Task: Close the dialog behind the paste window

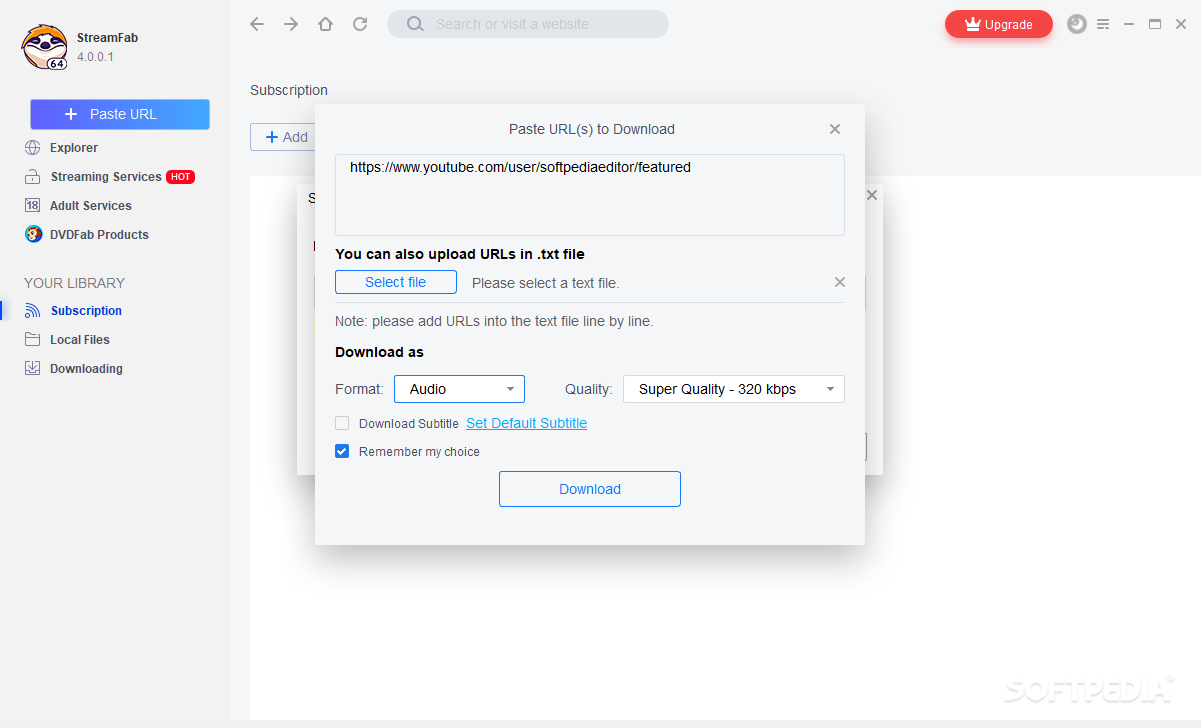Action: (x=872, y=195)
